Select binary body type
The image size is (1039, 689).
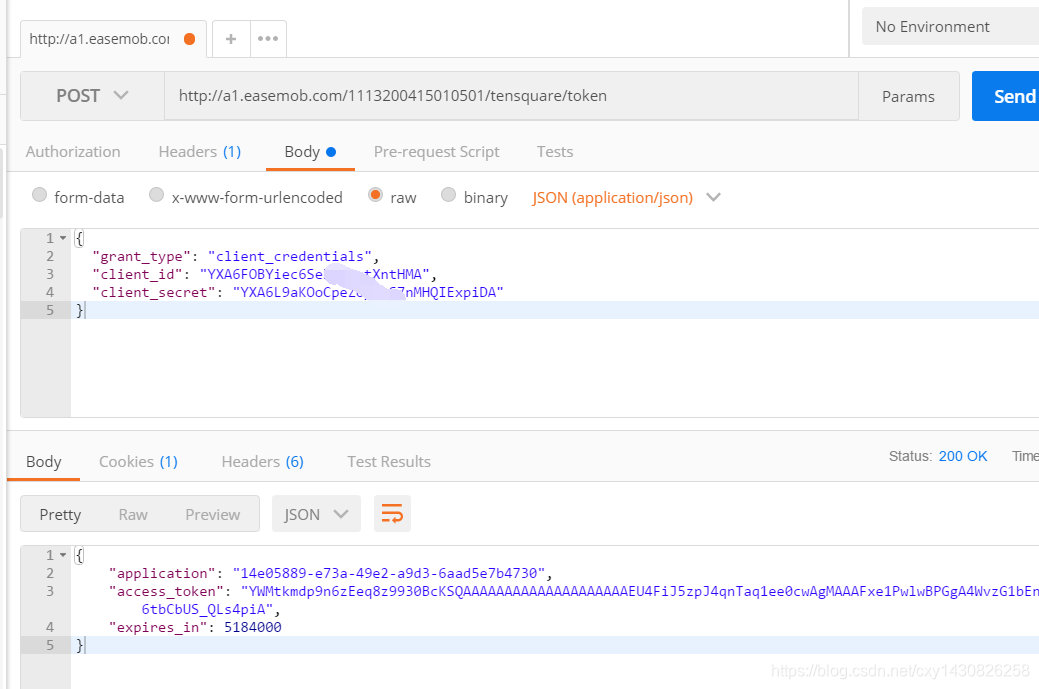(449, 195)
